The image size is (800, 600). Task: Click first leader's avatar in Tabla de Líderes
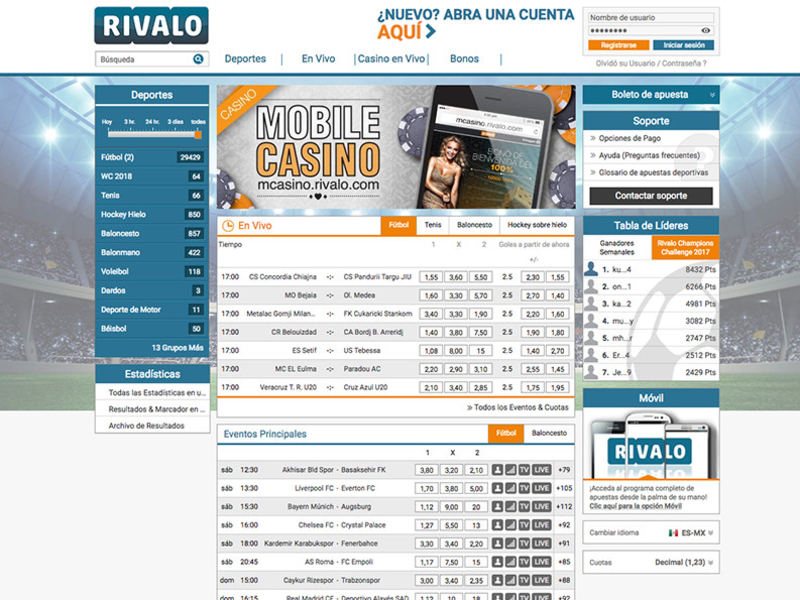coord(592,270)
